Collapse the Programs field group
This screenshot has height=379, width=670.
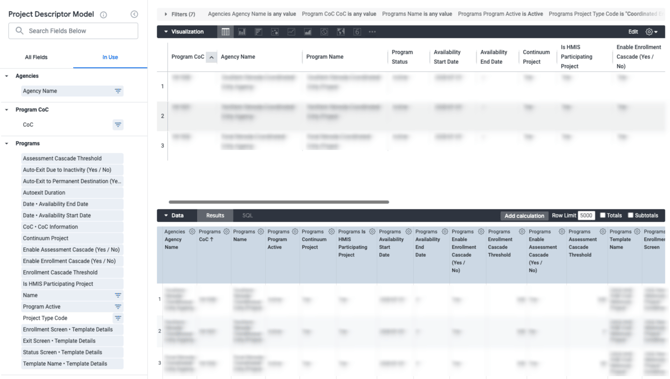pos(7,144)
